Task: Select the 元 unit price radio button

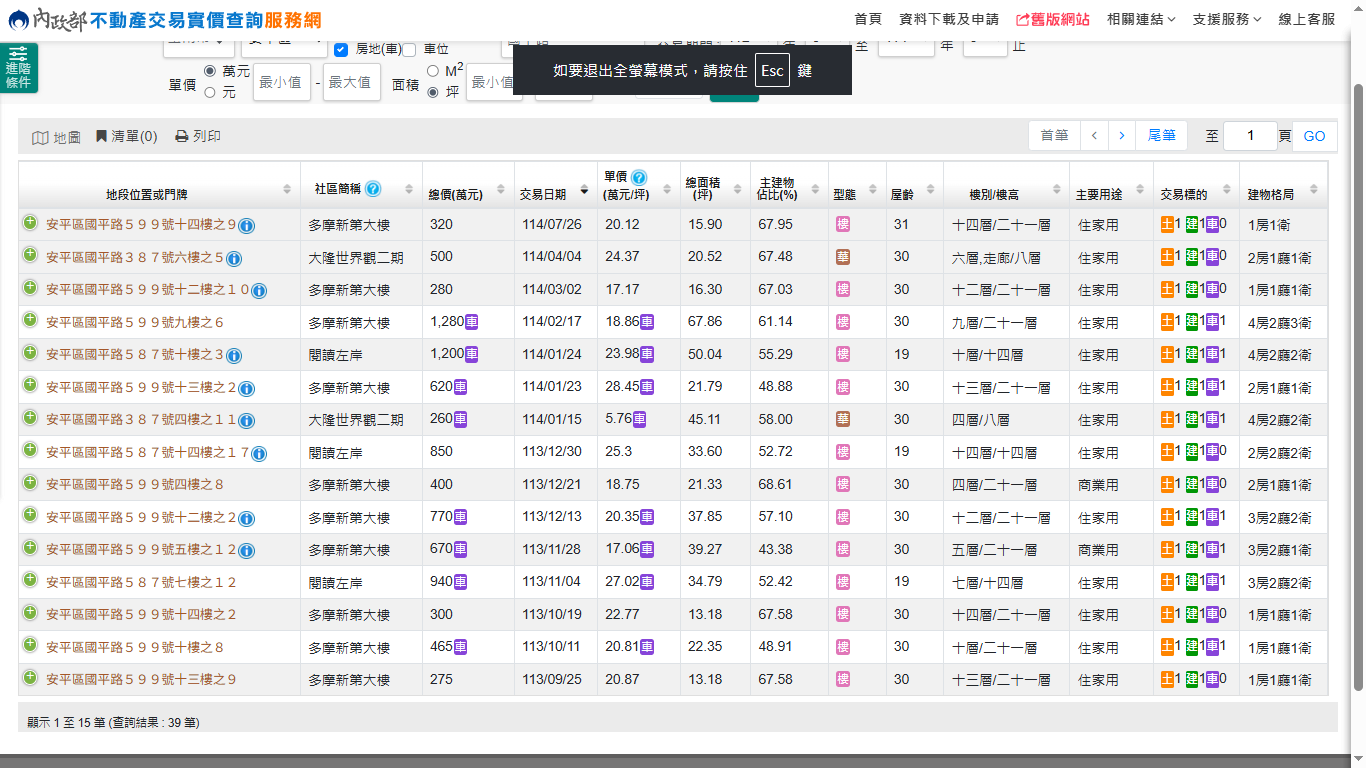Action: click(x=210, y=92)
